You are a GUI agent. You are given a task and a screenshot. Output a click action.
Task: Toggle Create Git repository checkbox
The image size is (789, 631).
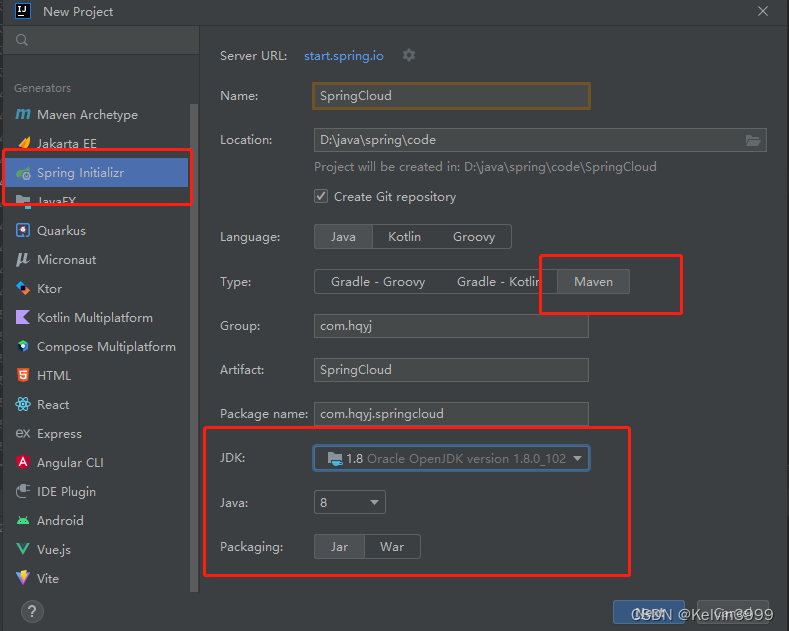tap(321, 196)
